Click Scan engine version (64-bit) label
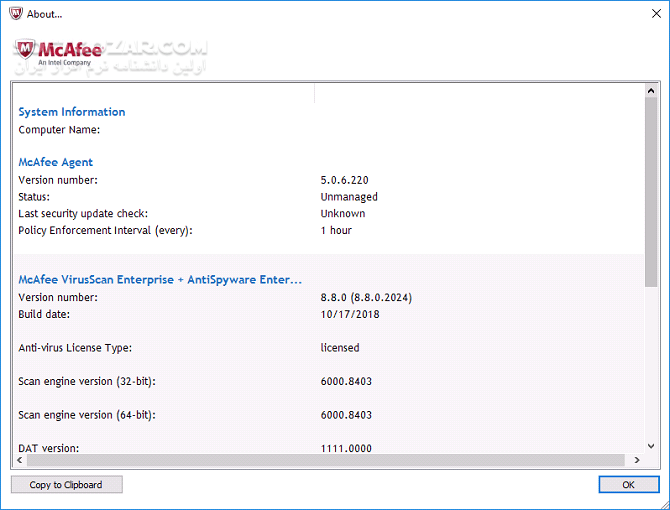Screen dimensions: 670x510 87,415
